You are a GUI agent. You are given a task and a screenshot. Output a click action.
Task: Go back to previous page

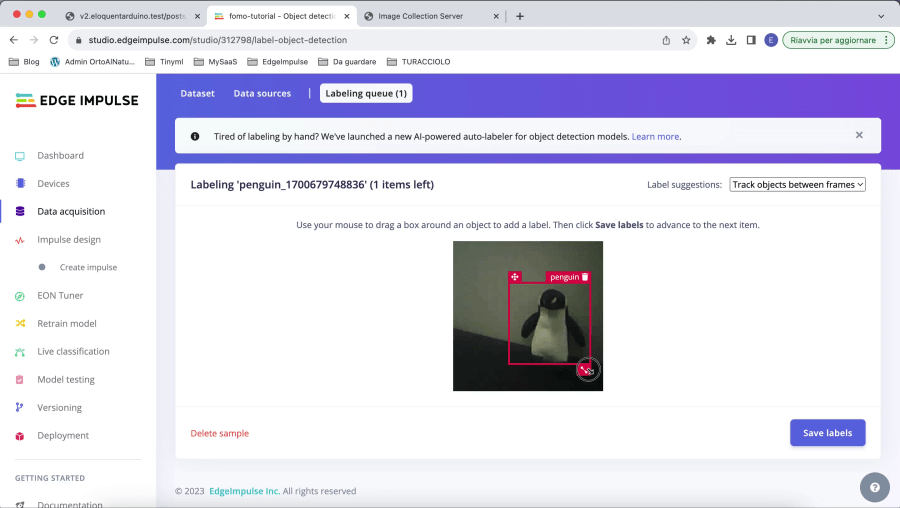[x=14, y=40]
